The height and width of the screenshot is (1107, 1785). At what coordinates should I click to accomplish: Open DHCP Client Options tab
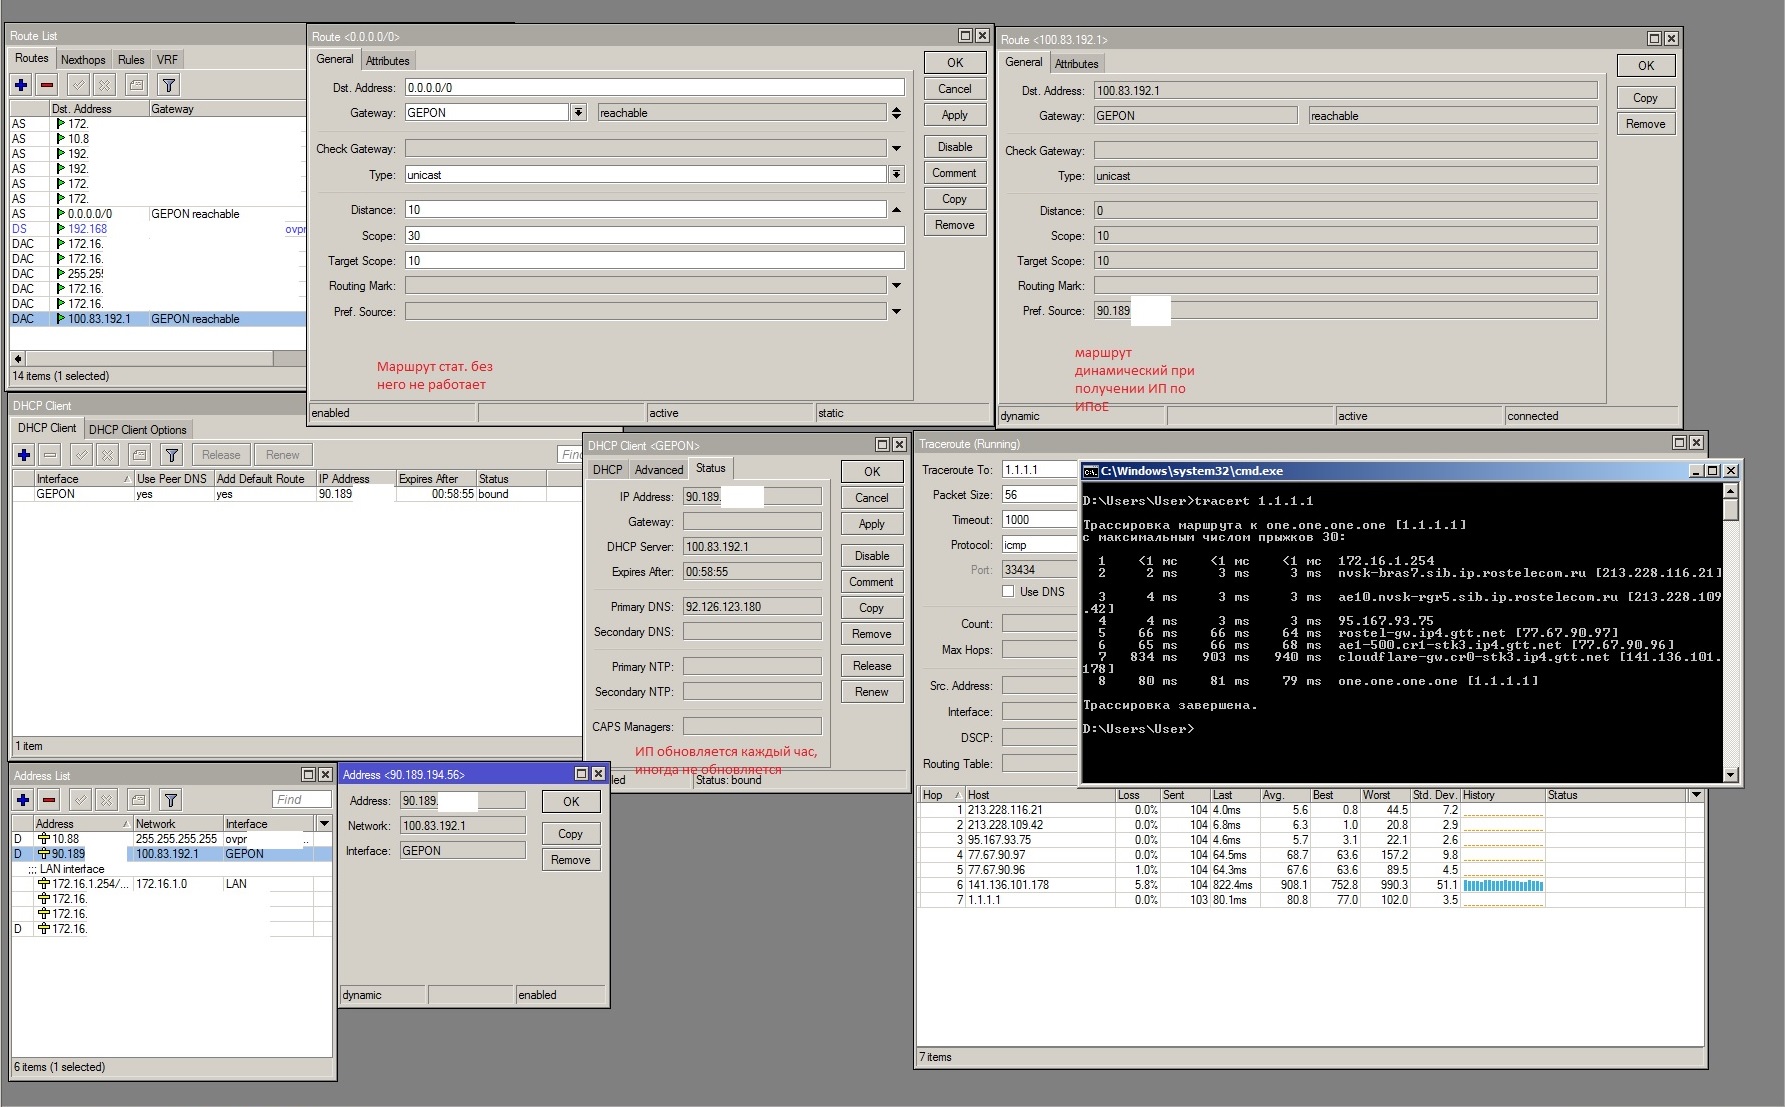138,430
